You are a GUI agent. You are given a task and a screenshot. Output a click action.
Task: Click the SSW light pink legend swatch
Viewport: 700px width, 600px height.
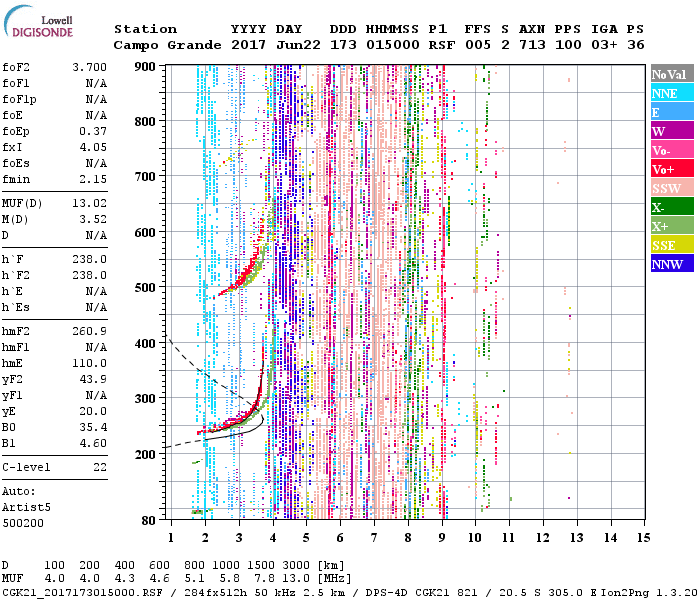point(671,188)
